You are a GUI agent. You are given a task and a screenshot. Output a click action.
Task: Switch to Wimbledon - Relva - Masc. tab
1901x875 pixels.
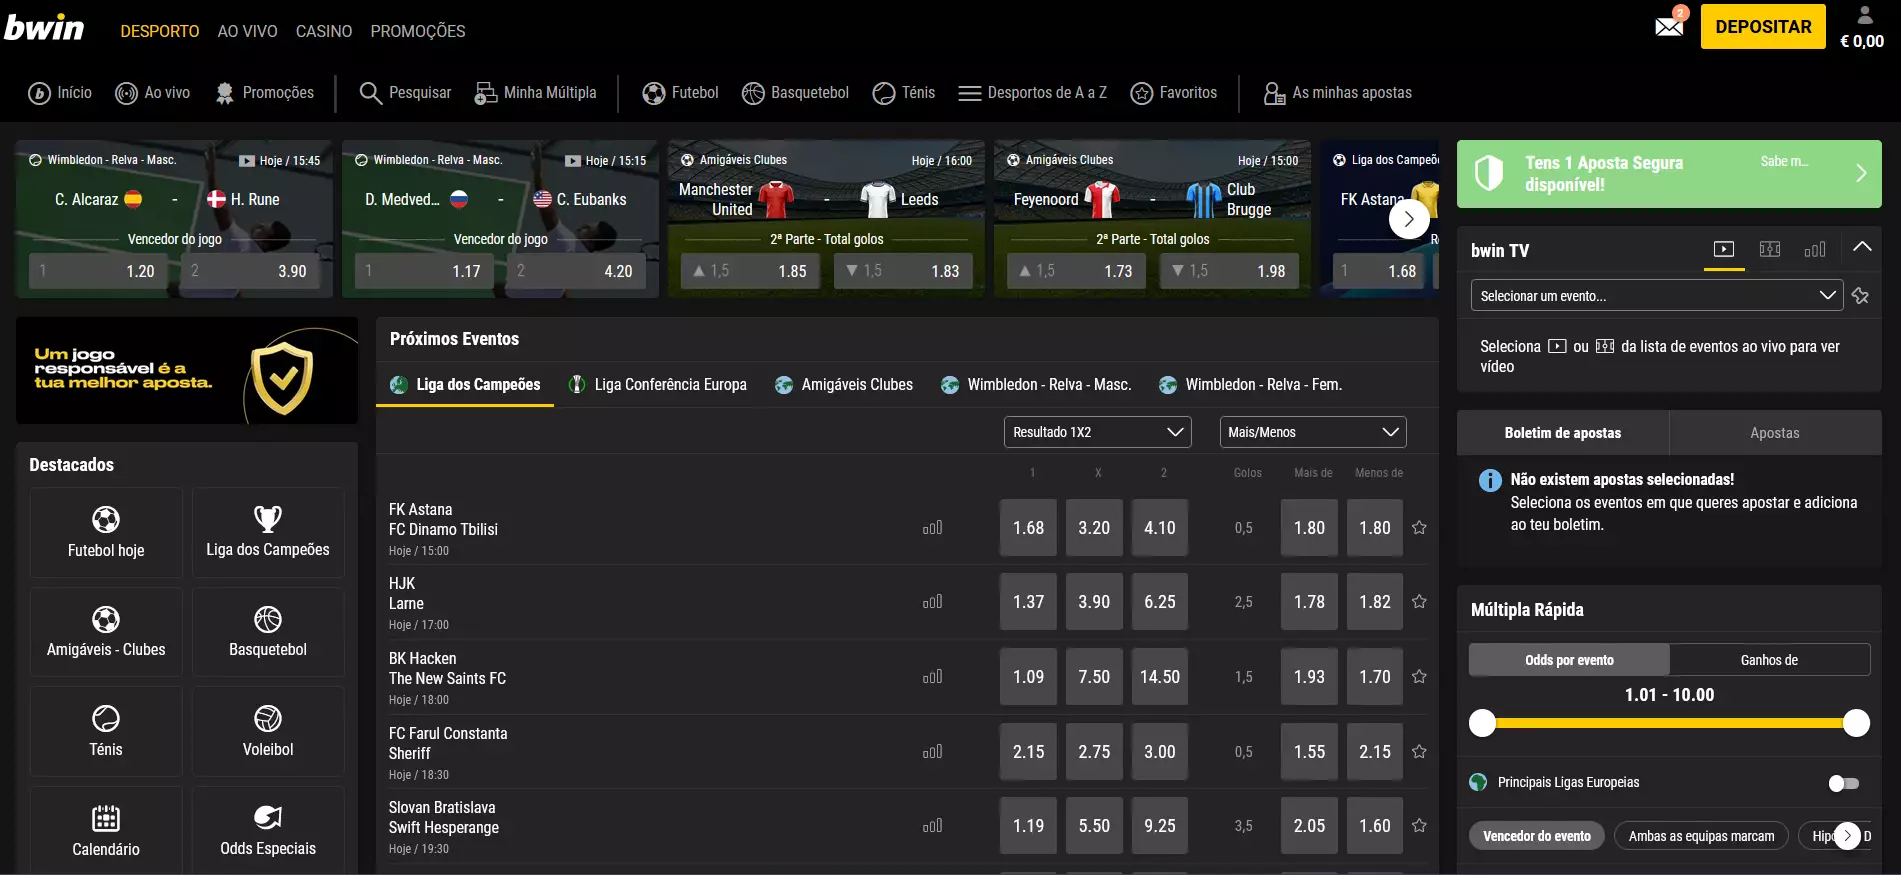point(1036,385)
